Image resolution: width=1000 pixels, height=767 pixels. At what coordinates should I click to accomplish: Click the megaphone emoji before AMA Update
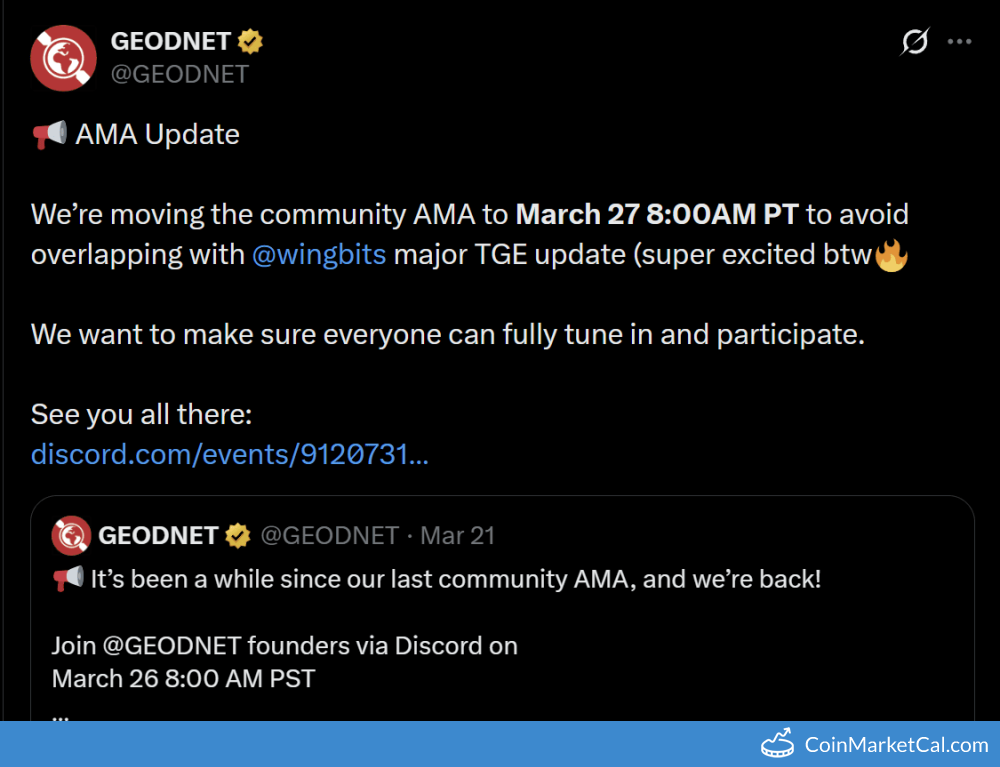coord(49,134)
